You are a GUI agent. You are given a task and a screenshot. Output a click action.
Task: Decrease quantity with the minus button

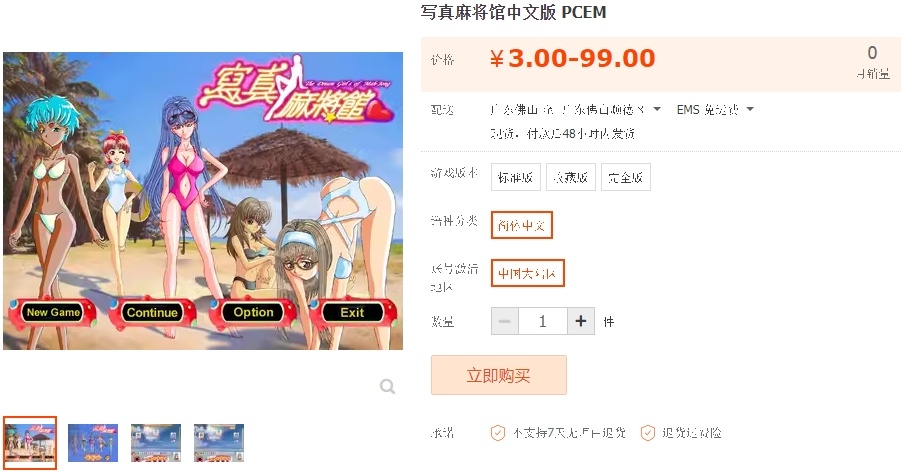pyautogui.click(x=504, y=321)
